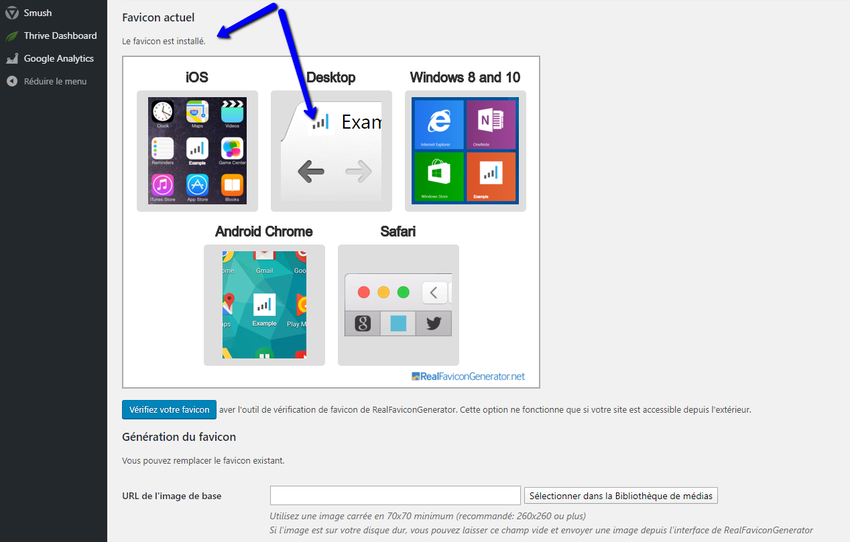Click the red close dot in Safari preview
Image resolution: width=850 pixels, height=542 pixels.
[x=364, y=292]
